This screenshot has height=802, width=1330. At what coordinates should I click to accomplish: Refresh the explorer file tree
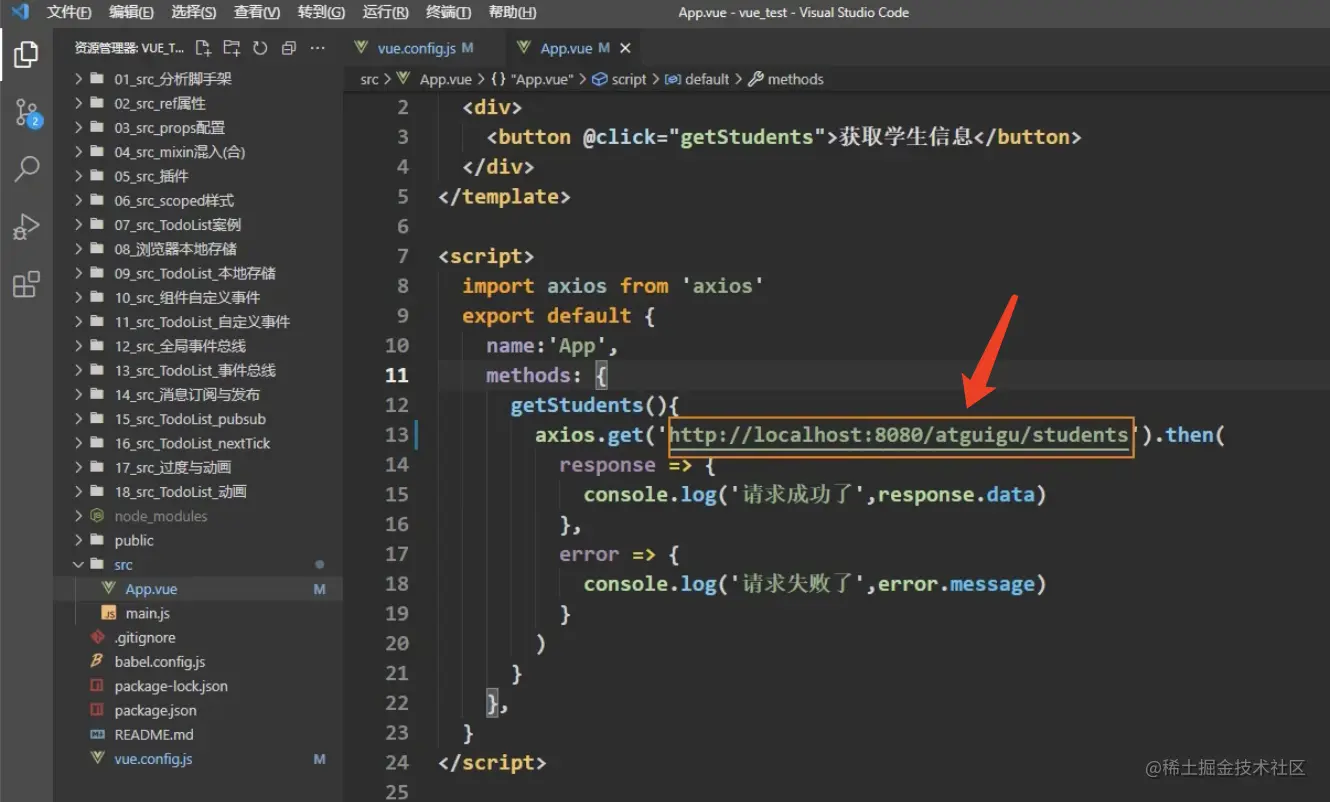point(260,48)
